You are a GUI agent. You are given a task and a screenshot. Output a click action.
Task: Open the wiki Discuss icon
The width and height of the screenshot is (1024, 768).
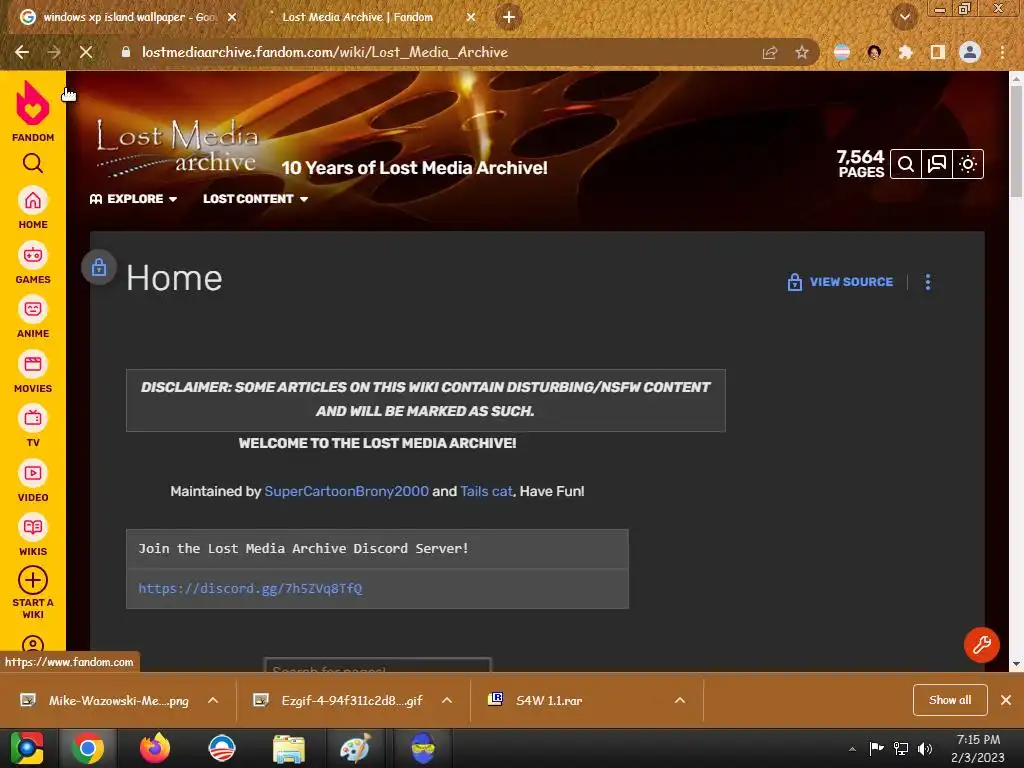click(937, 164)
